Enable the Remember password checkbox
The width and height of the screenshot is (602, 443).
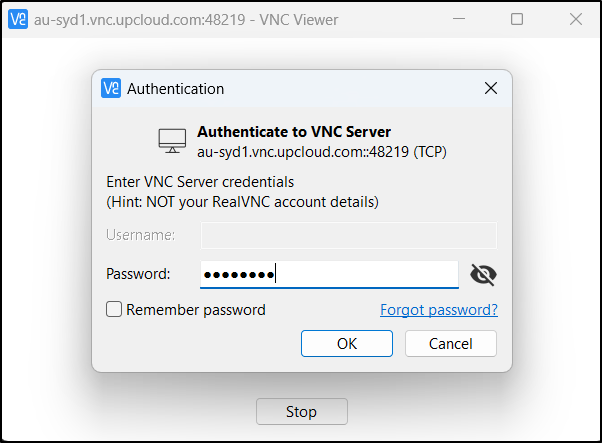coord(115,310)
